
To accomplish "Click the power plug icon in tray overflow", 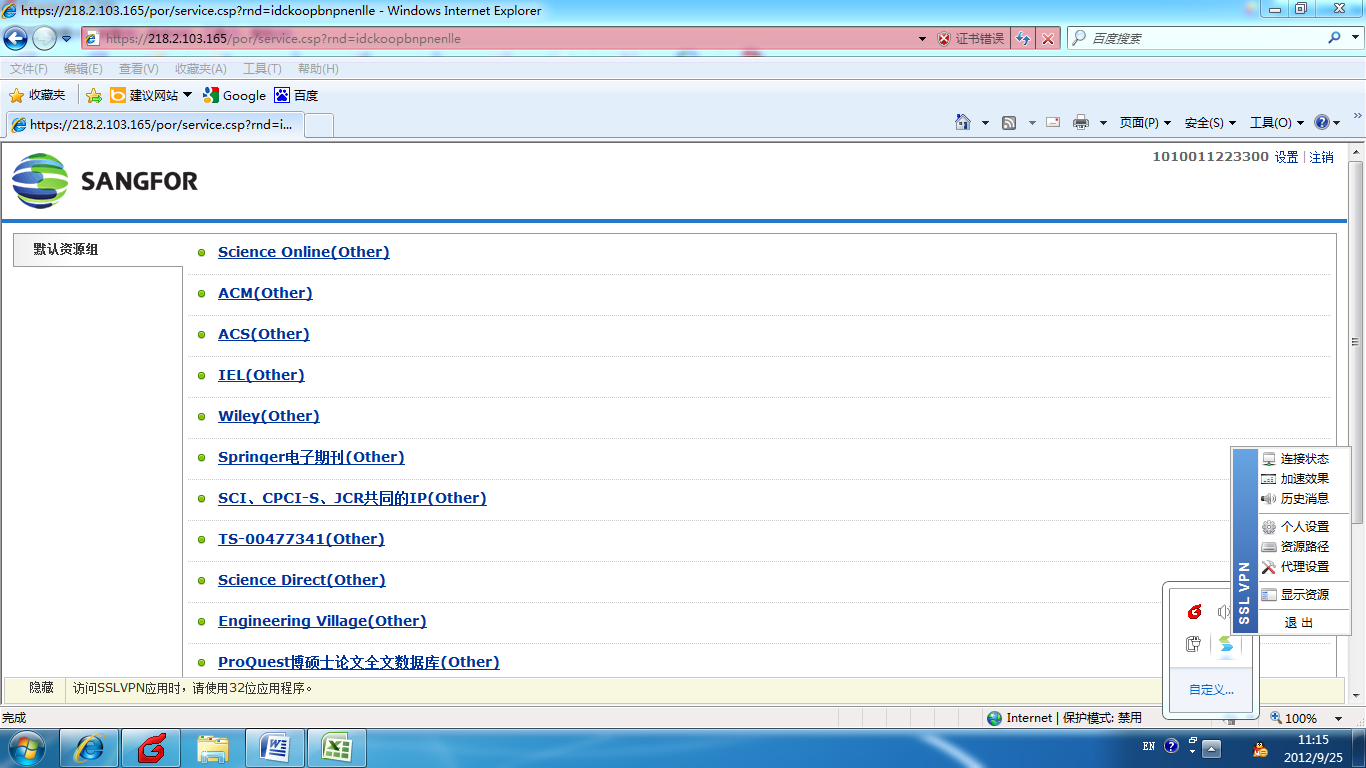I will [x=1194, y=644].
